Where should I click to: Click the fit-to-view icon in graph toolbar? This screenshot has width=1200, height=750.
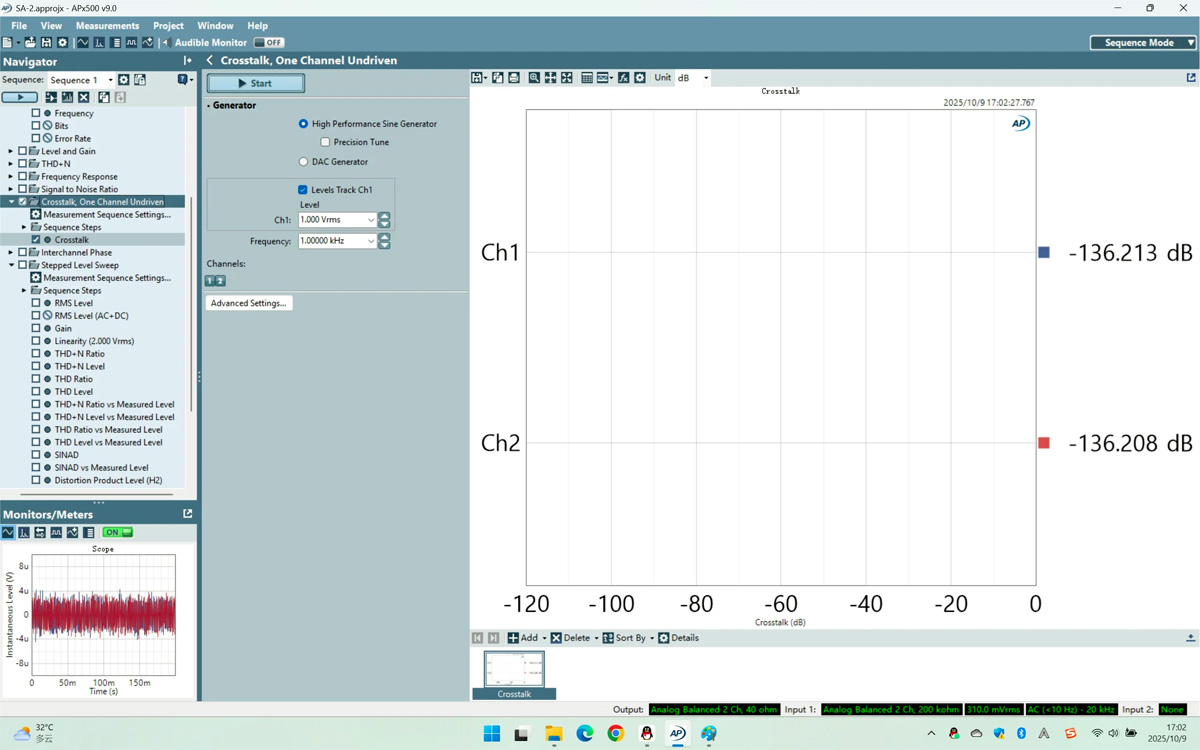(566, 77)
